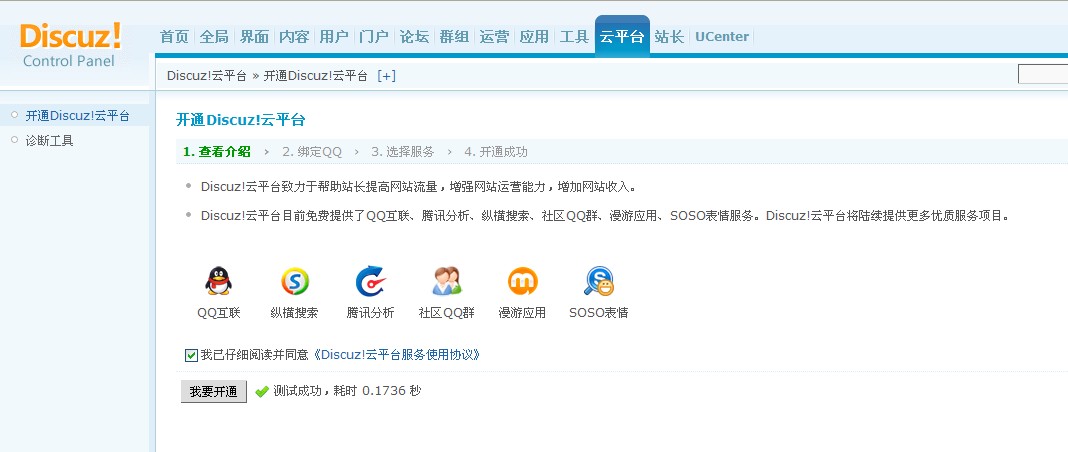Select the active 云平台 tab
This screenshot has width=1068, height=452.
(x=622, y=36)
